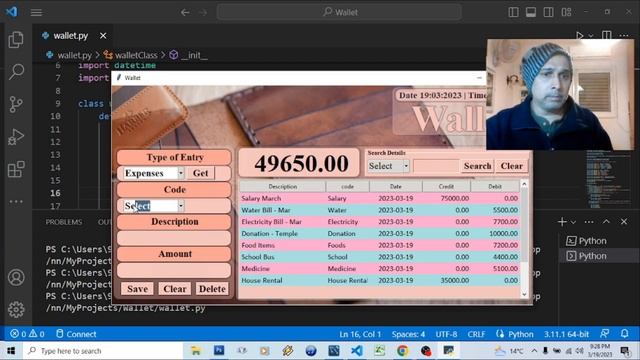The image size is (640, 360).
Task: Split the editor right
Action: click(607, 36)
